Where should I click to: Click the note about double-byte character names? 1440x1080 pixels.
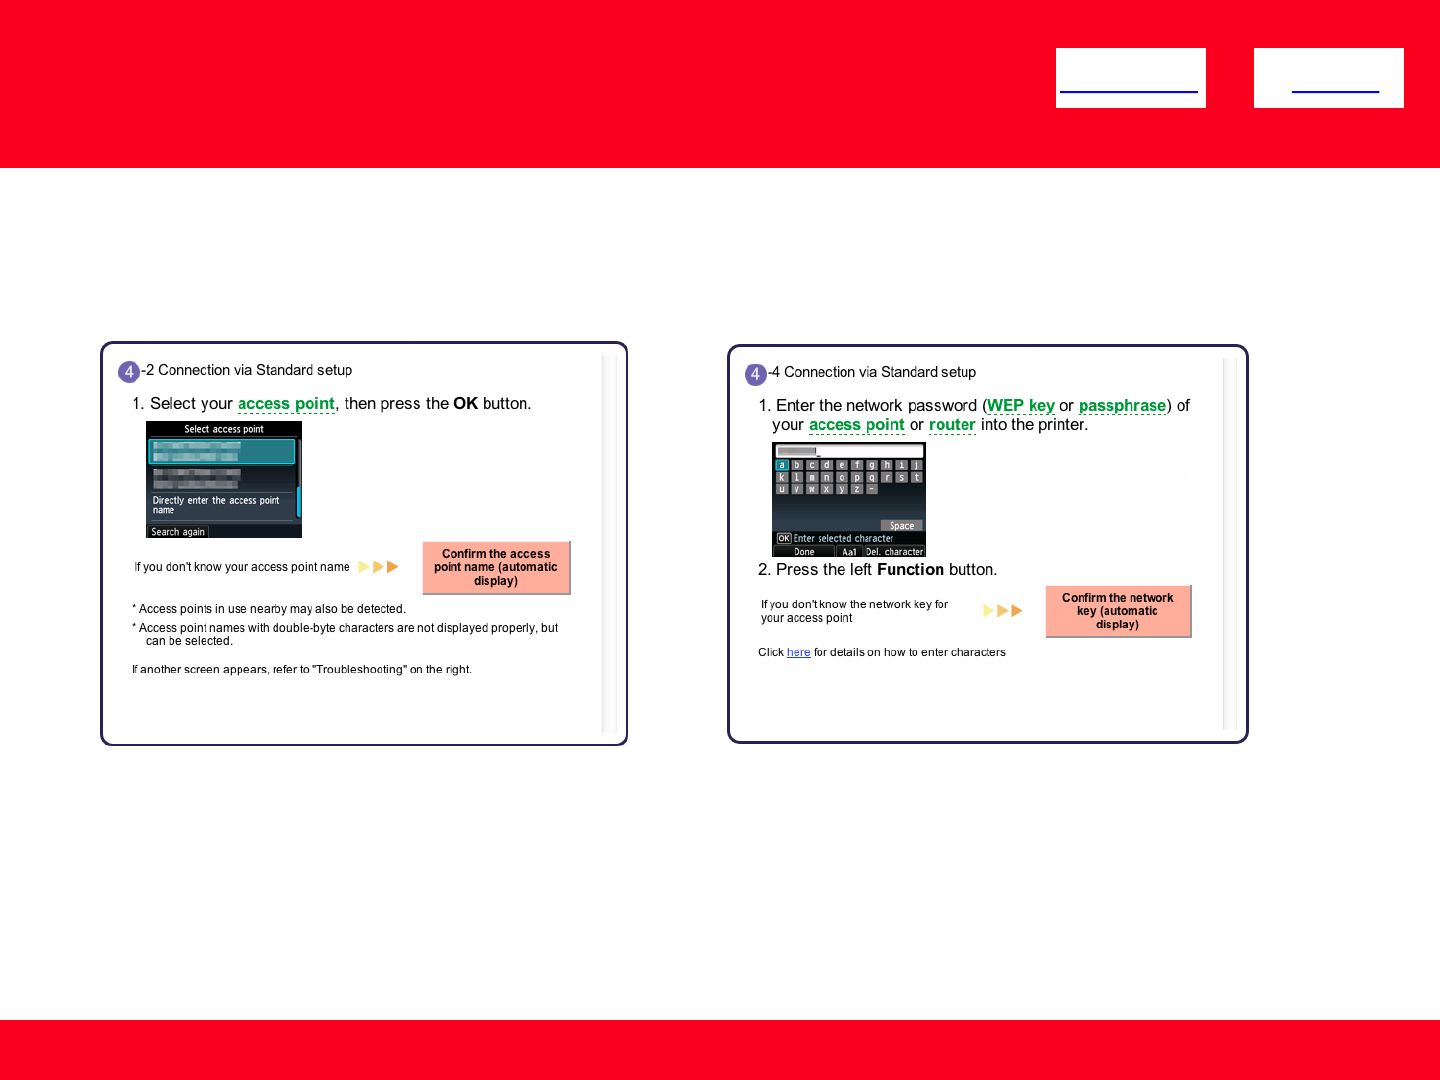(x=345, y=635)
